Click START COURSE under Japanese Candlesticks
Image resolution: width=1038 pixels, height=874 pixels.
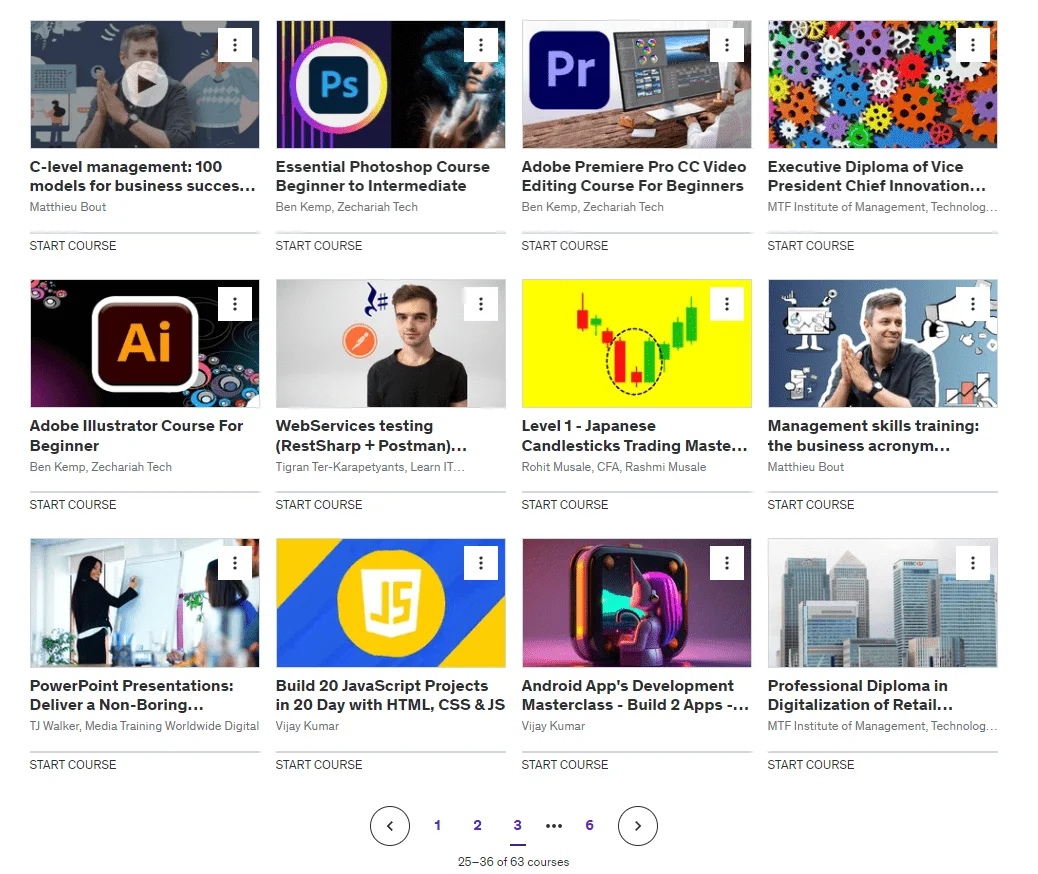click(565, 505)
